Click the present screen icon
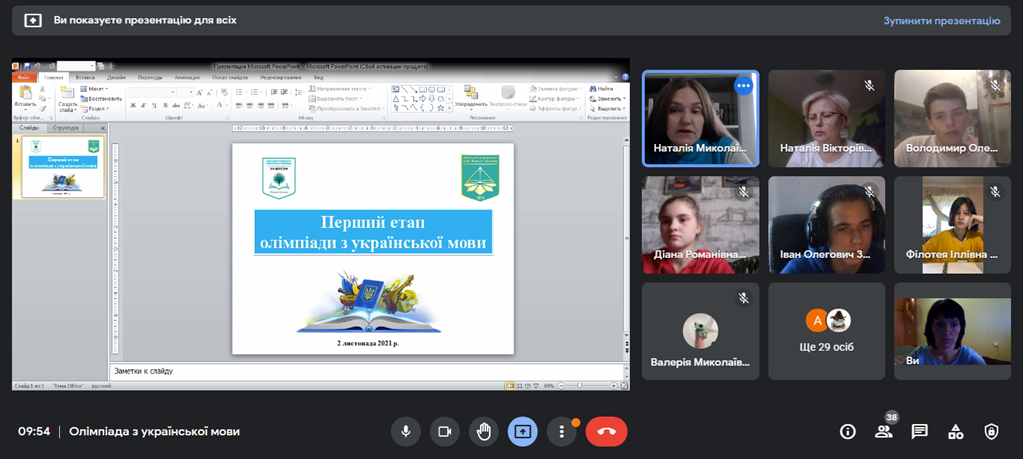This screenshot has height=459, width=1023. (523, 431)
